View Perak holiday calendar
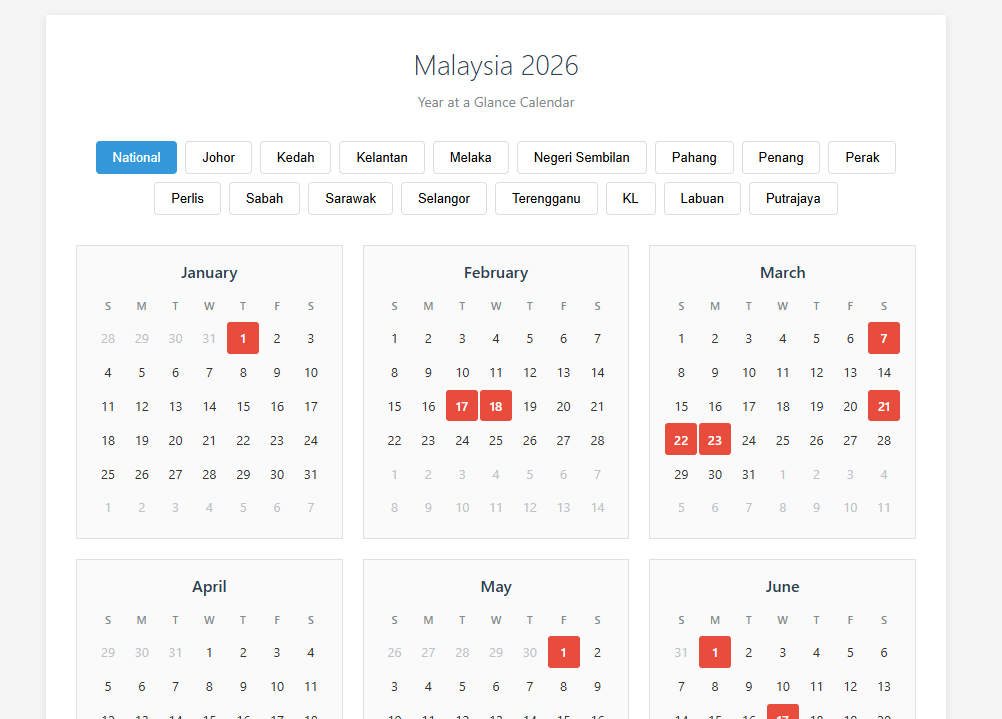The height and width of the screenshot is (719, 1002). pos(861,157)
